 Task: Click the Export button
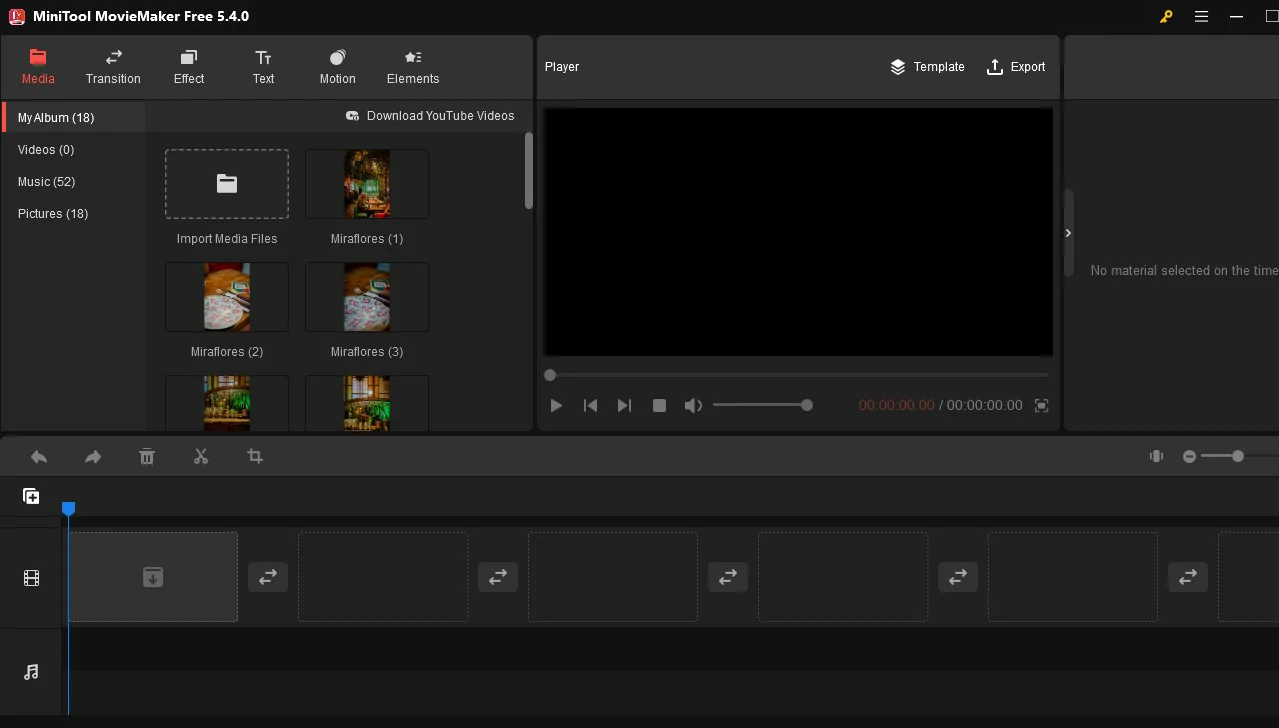tap(1016, 67)
